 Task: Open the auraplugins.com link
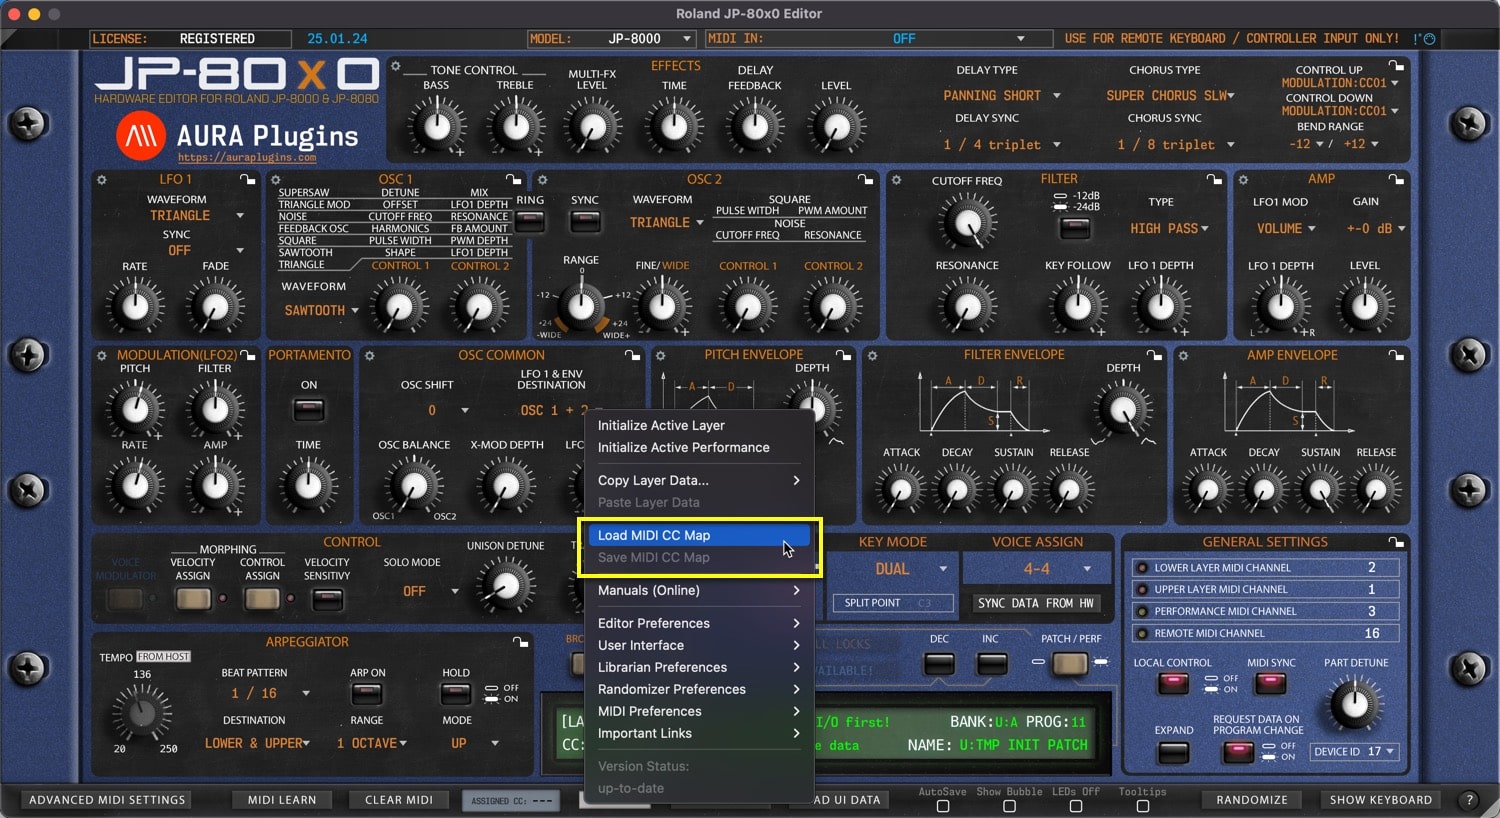tap(247, 158)
